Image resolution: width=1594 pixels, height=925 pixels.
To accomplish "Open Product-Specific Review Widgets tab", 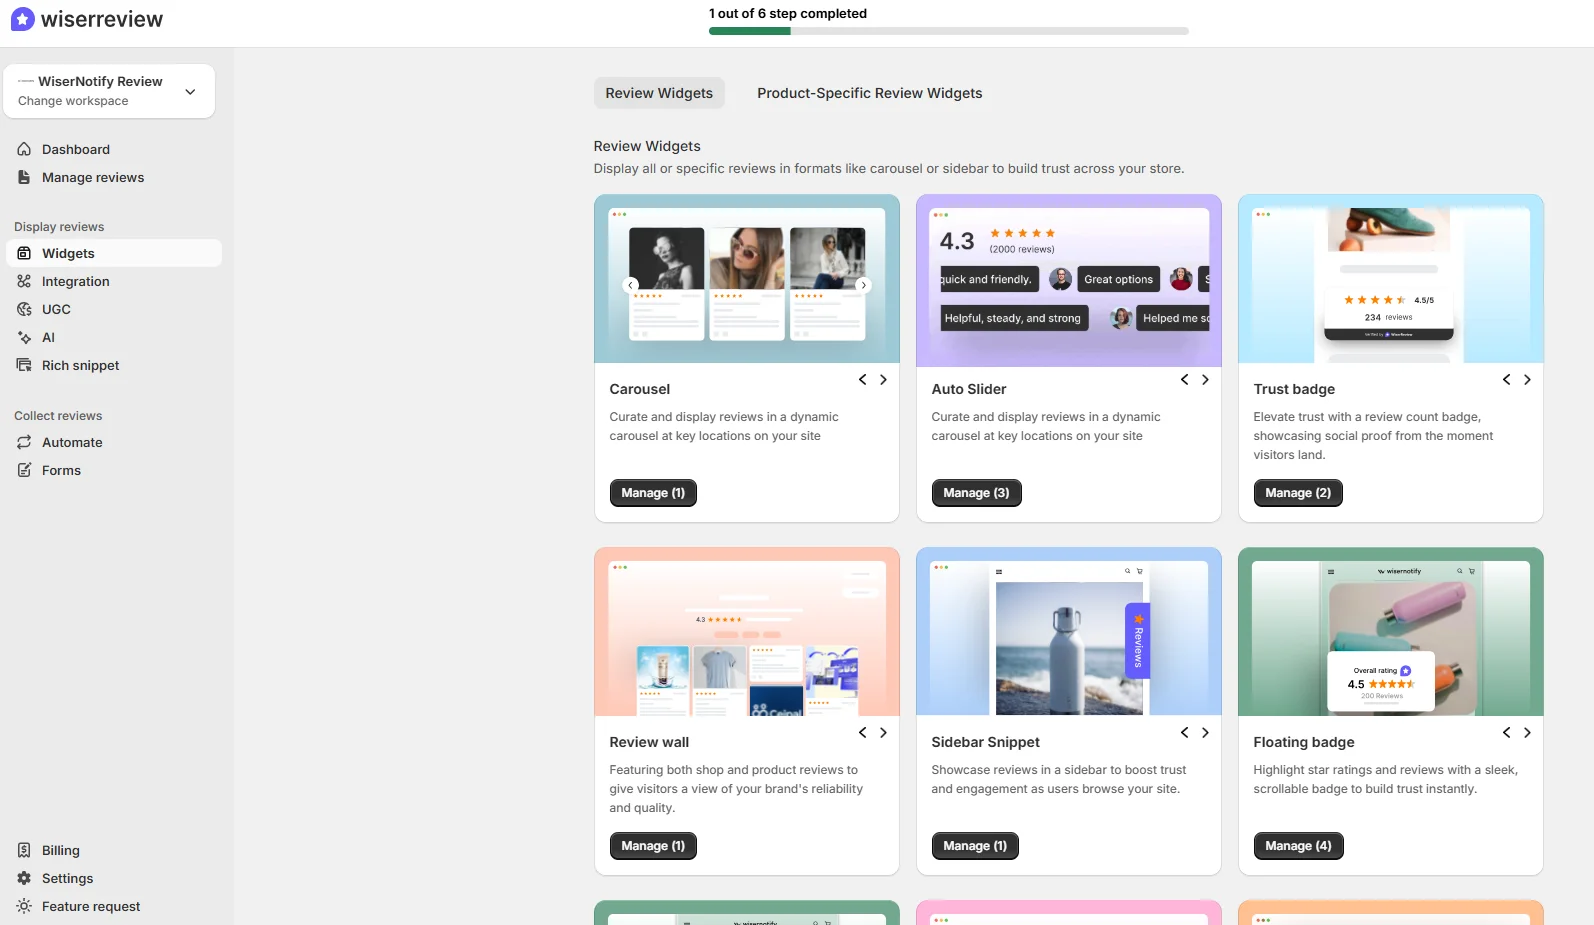I will click(x=869, y=93).
